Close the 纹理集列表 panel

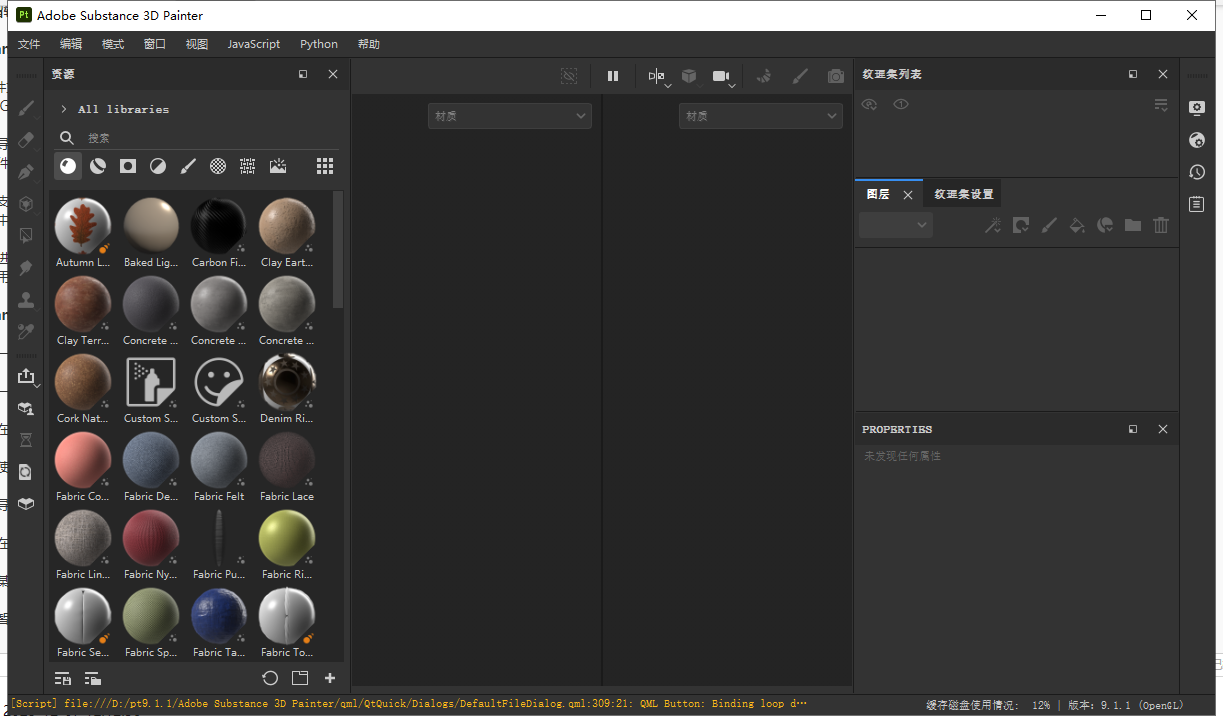coord(1163,74)
